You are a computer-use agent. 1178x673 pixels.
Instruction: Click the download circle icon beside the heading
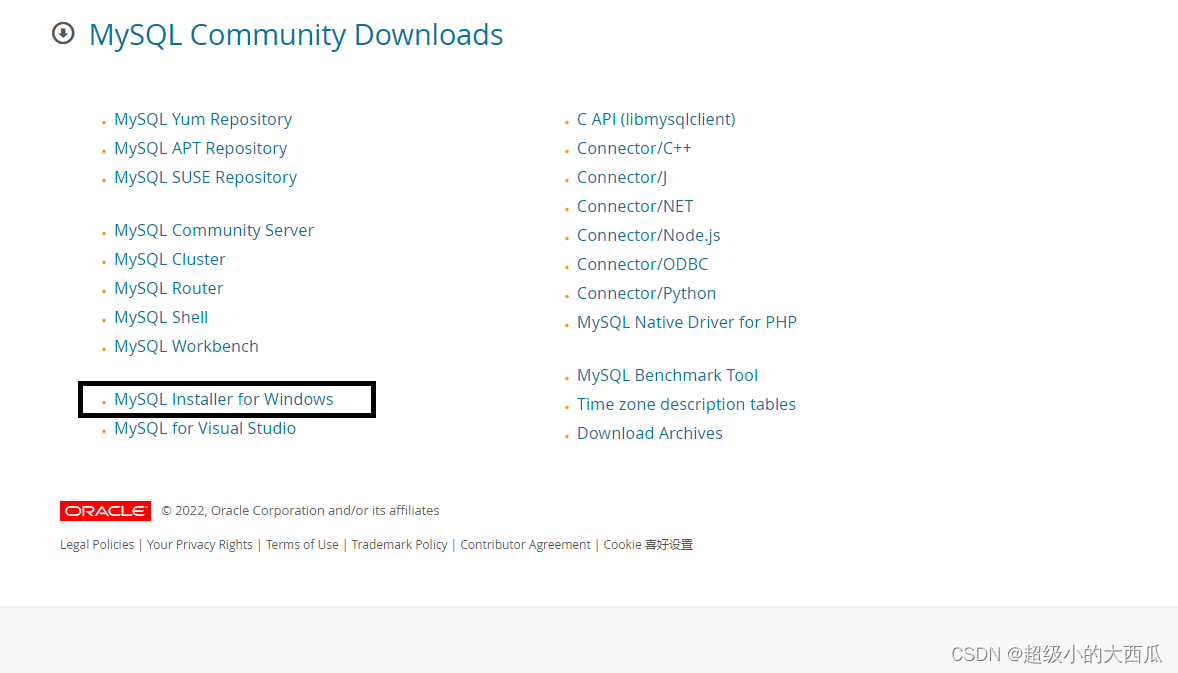click(x=63, y=33)
